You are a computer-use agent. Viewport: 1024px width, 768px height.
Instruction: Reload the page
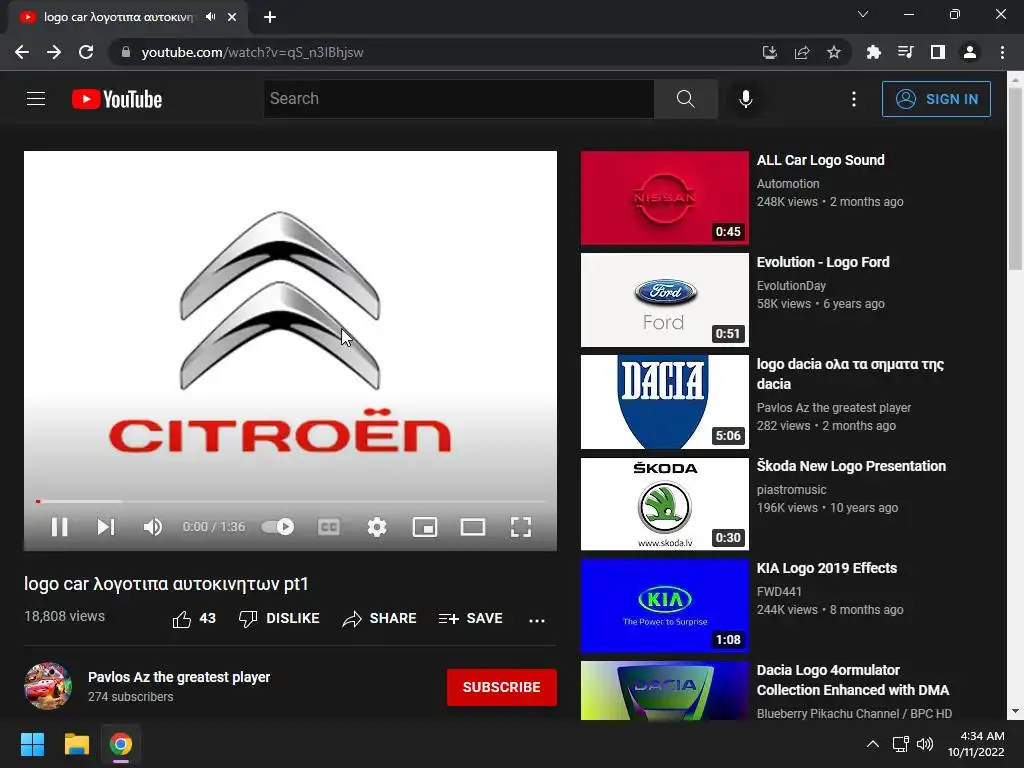coord(86,52)
